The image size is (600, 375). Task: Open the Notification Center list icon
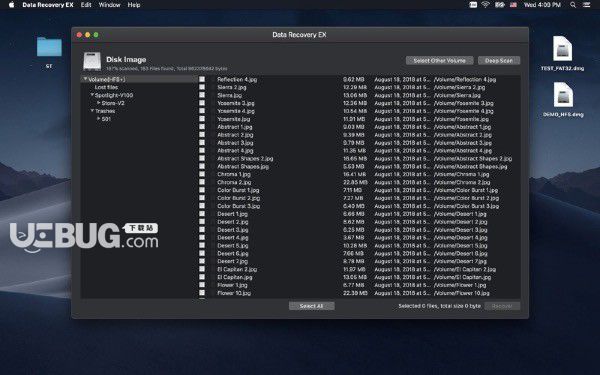(586, 5)
